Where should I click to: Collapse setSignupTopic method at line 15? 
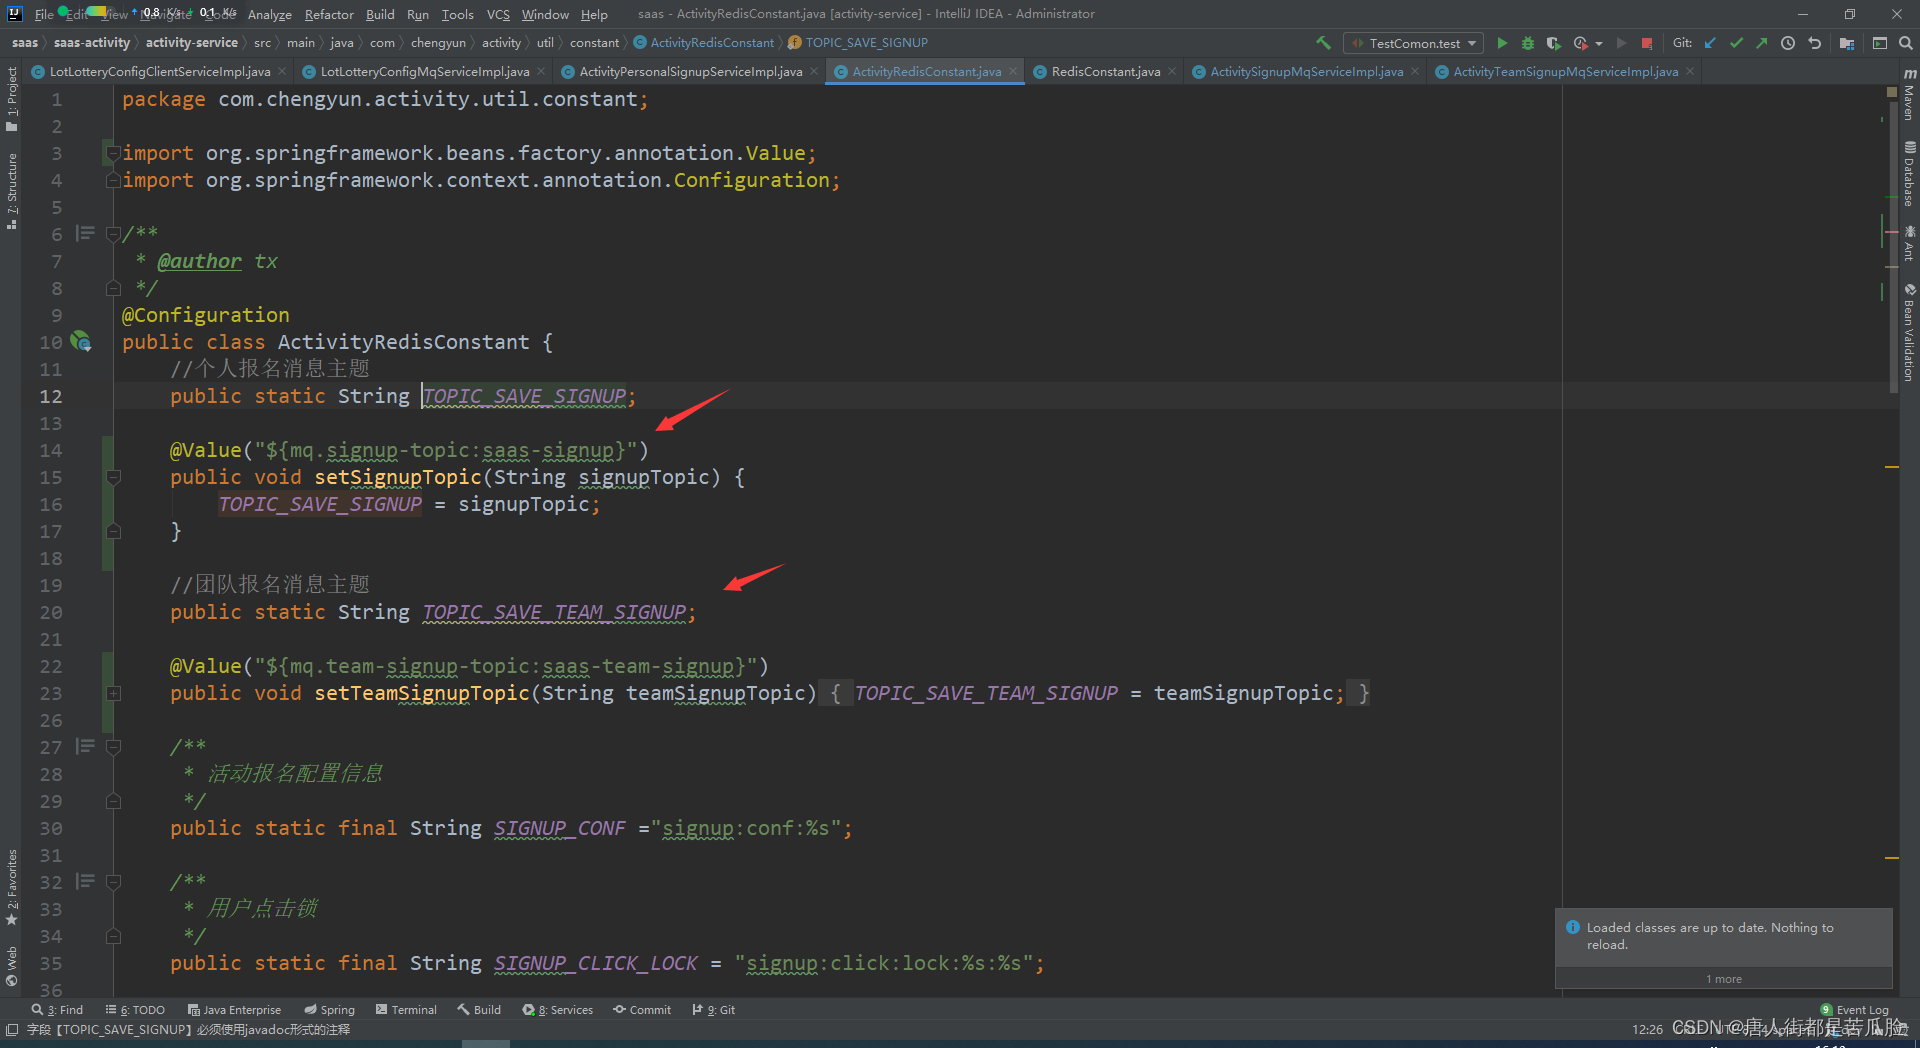[113, 477]
